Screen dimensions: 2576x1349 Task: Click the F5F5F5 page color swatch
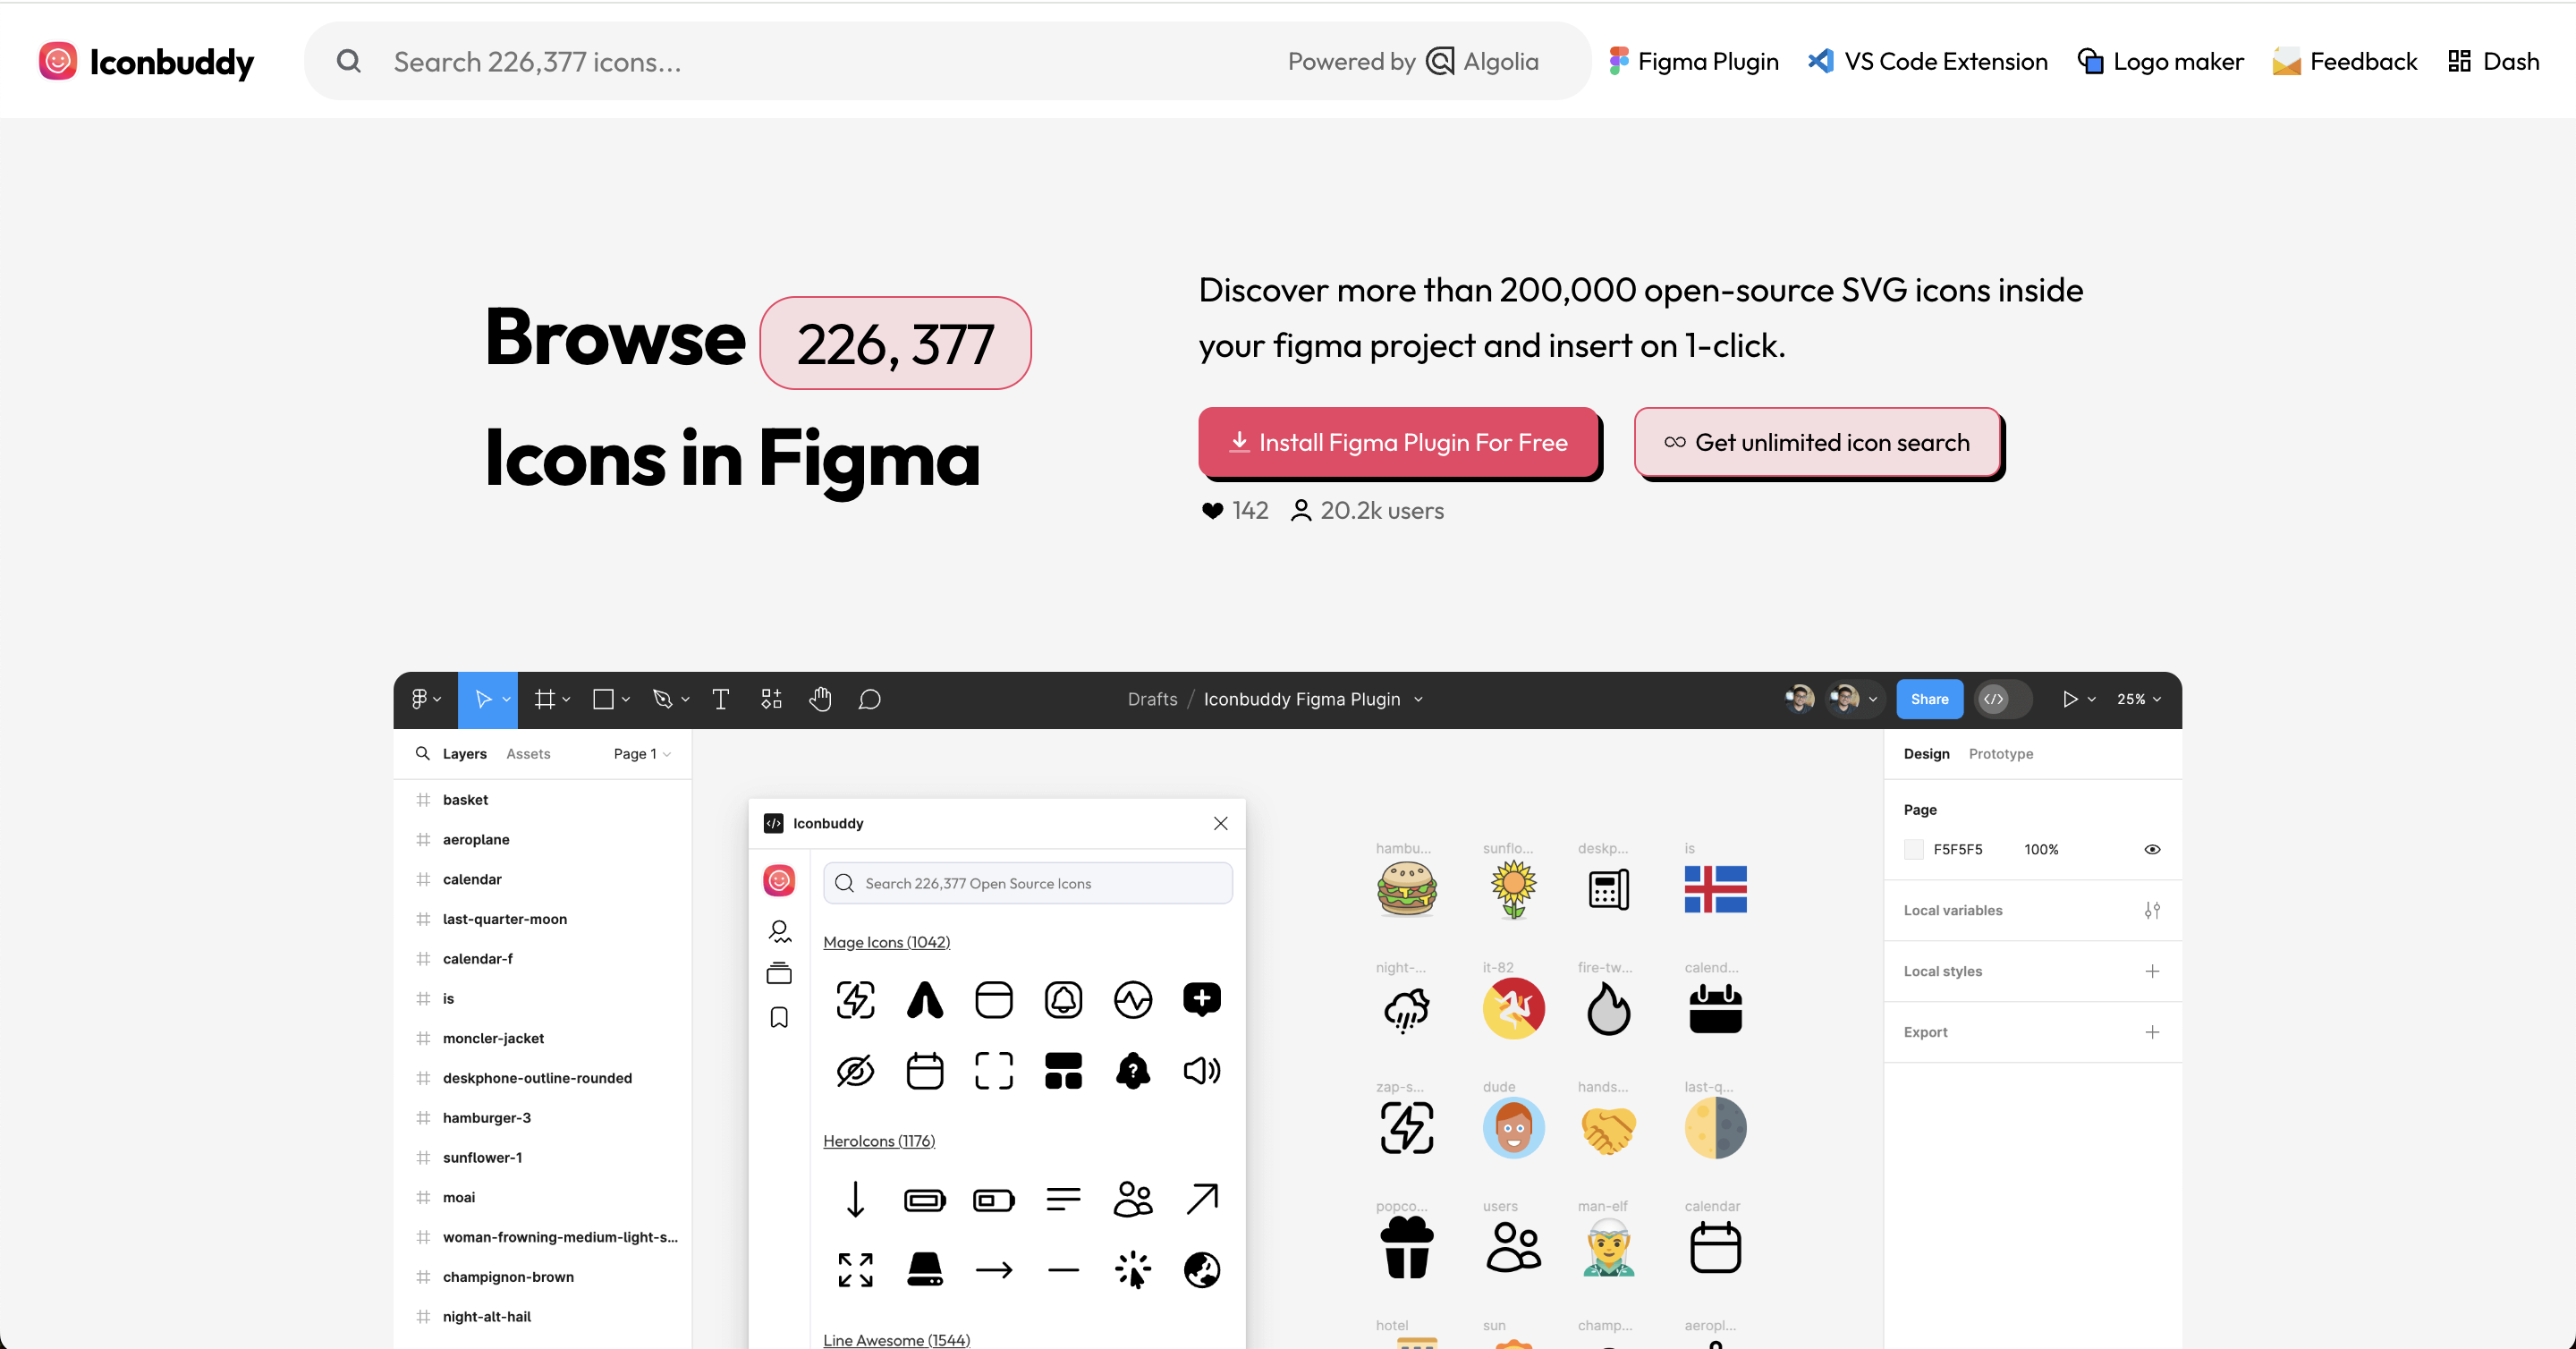tap(1913, 849)
